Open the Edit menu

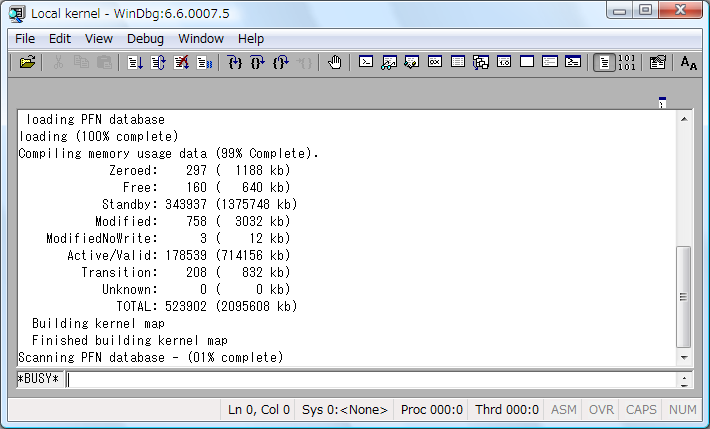pos(60,39)
